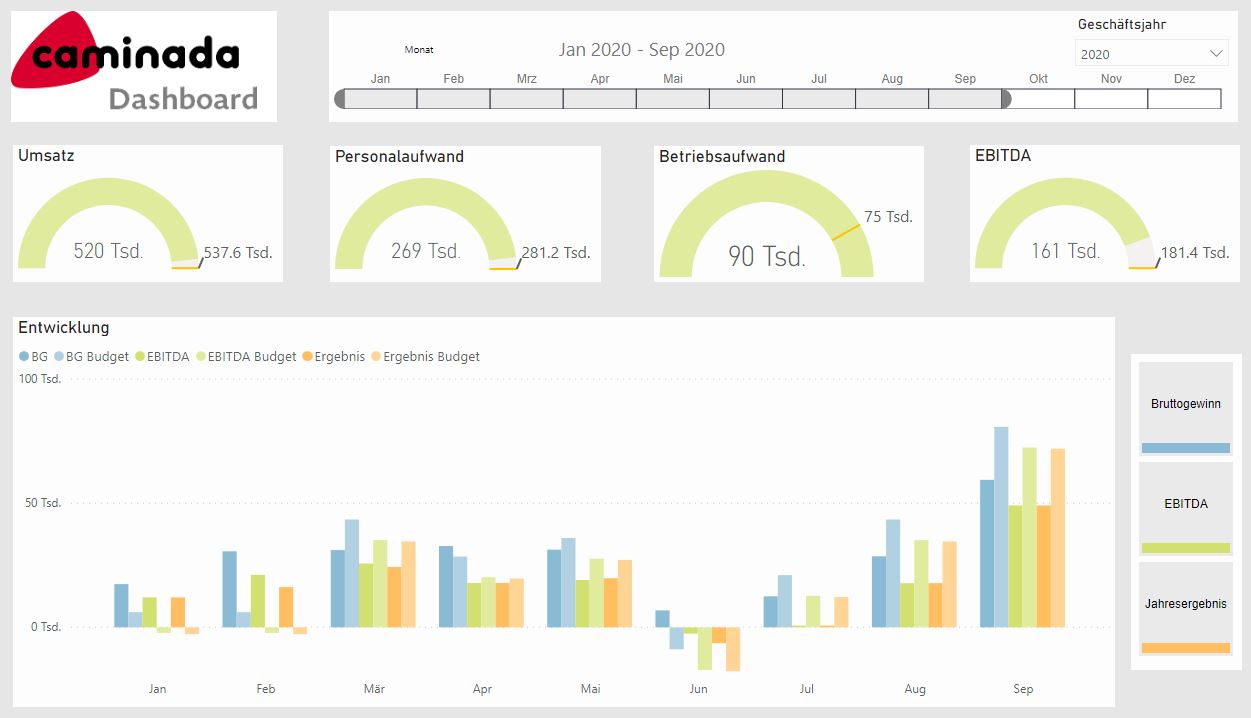Click the Caminada Dashboard logo

pyautogui.click(x=143, y=66)
